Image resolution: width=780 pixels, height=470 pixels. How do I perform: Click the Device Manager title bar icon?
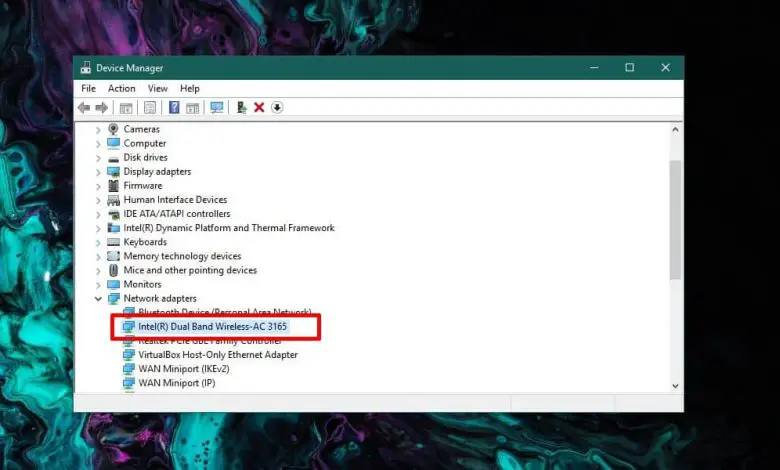pos(86,68)
